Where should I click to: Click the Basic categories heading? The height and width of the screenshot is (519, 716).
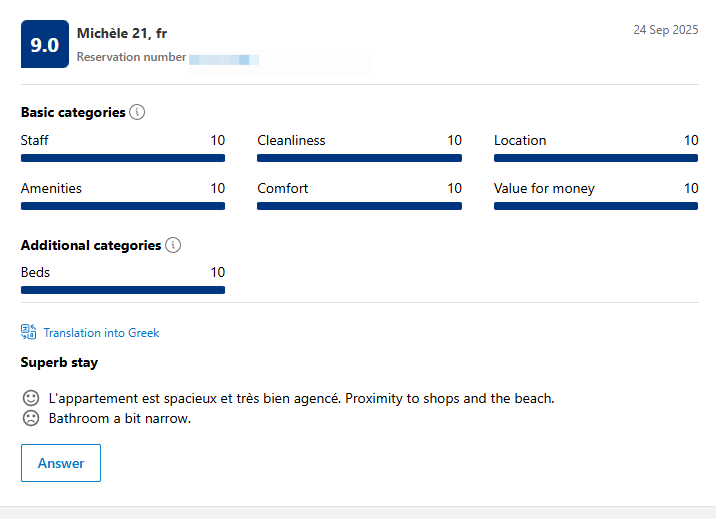[73, 112]
